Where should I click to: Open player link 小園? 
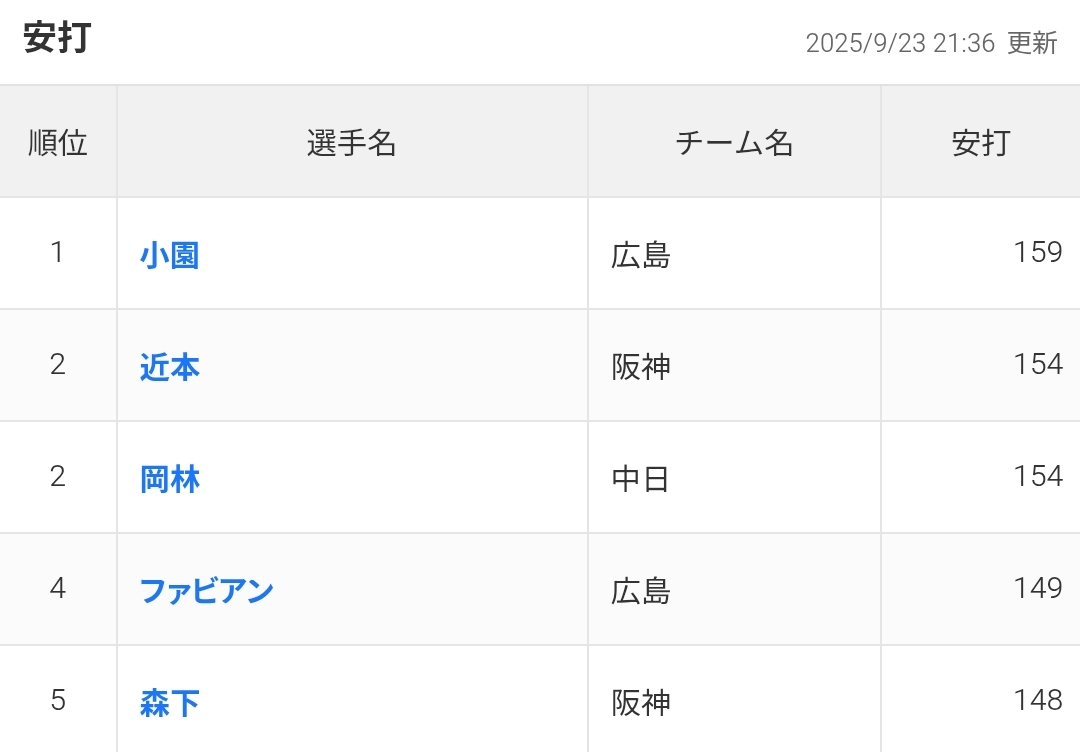tap(170, 256)
